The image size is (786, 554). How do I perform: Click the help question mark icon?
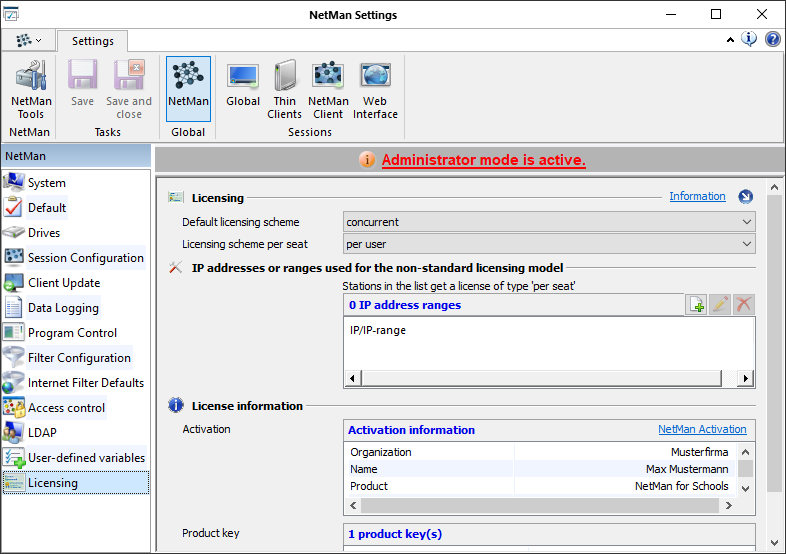pos(773,40)
